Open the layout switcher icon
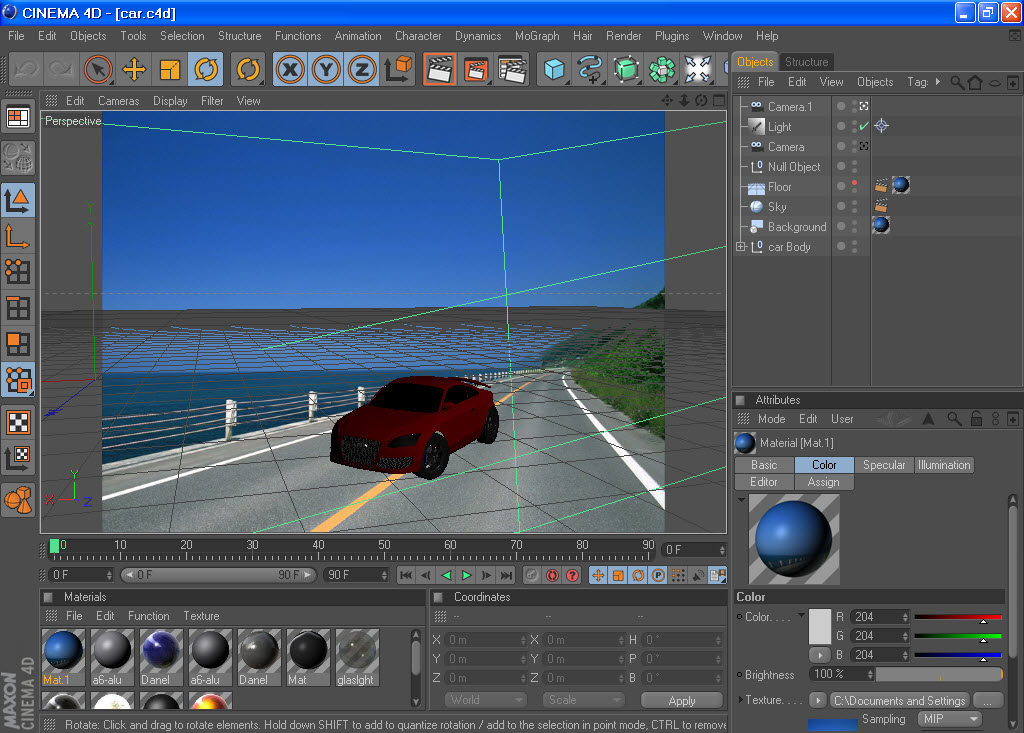 coord(18,118)
